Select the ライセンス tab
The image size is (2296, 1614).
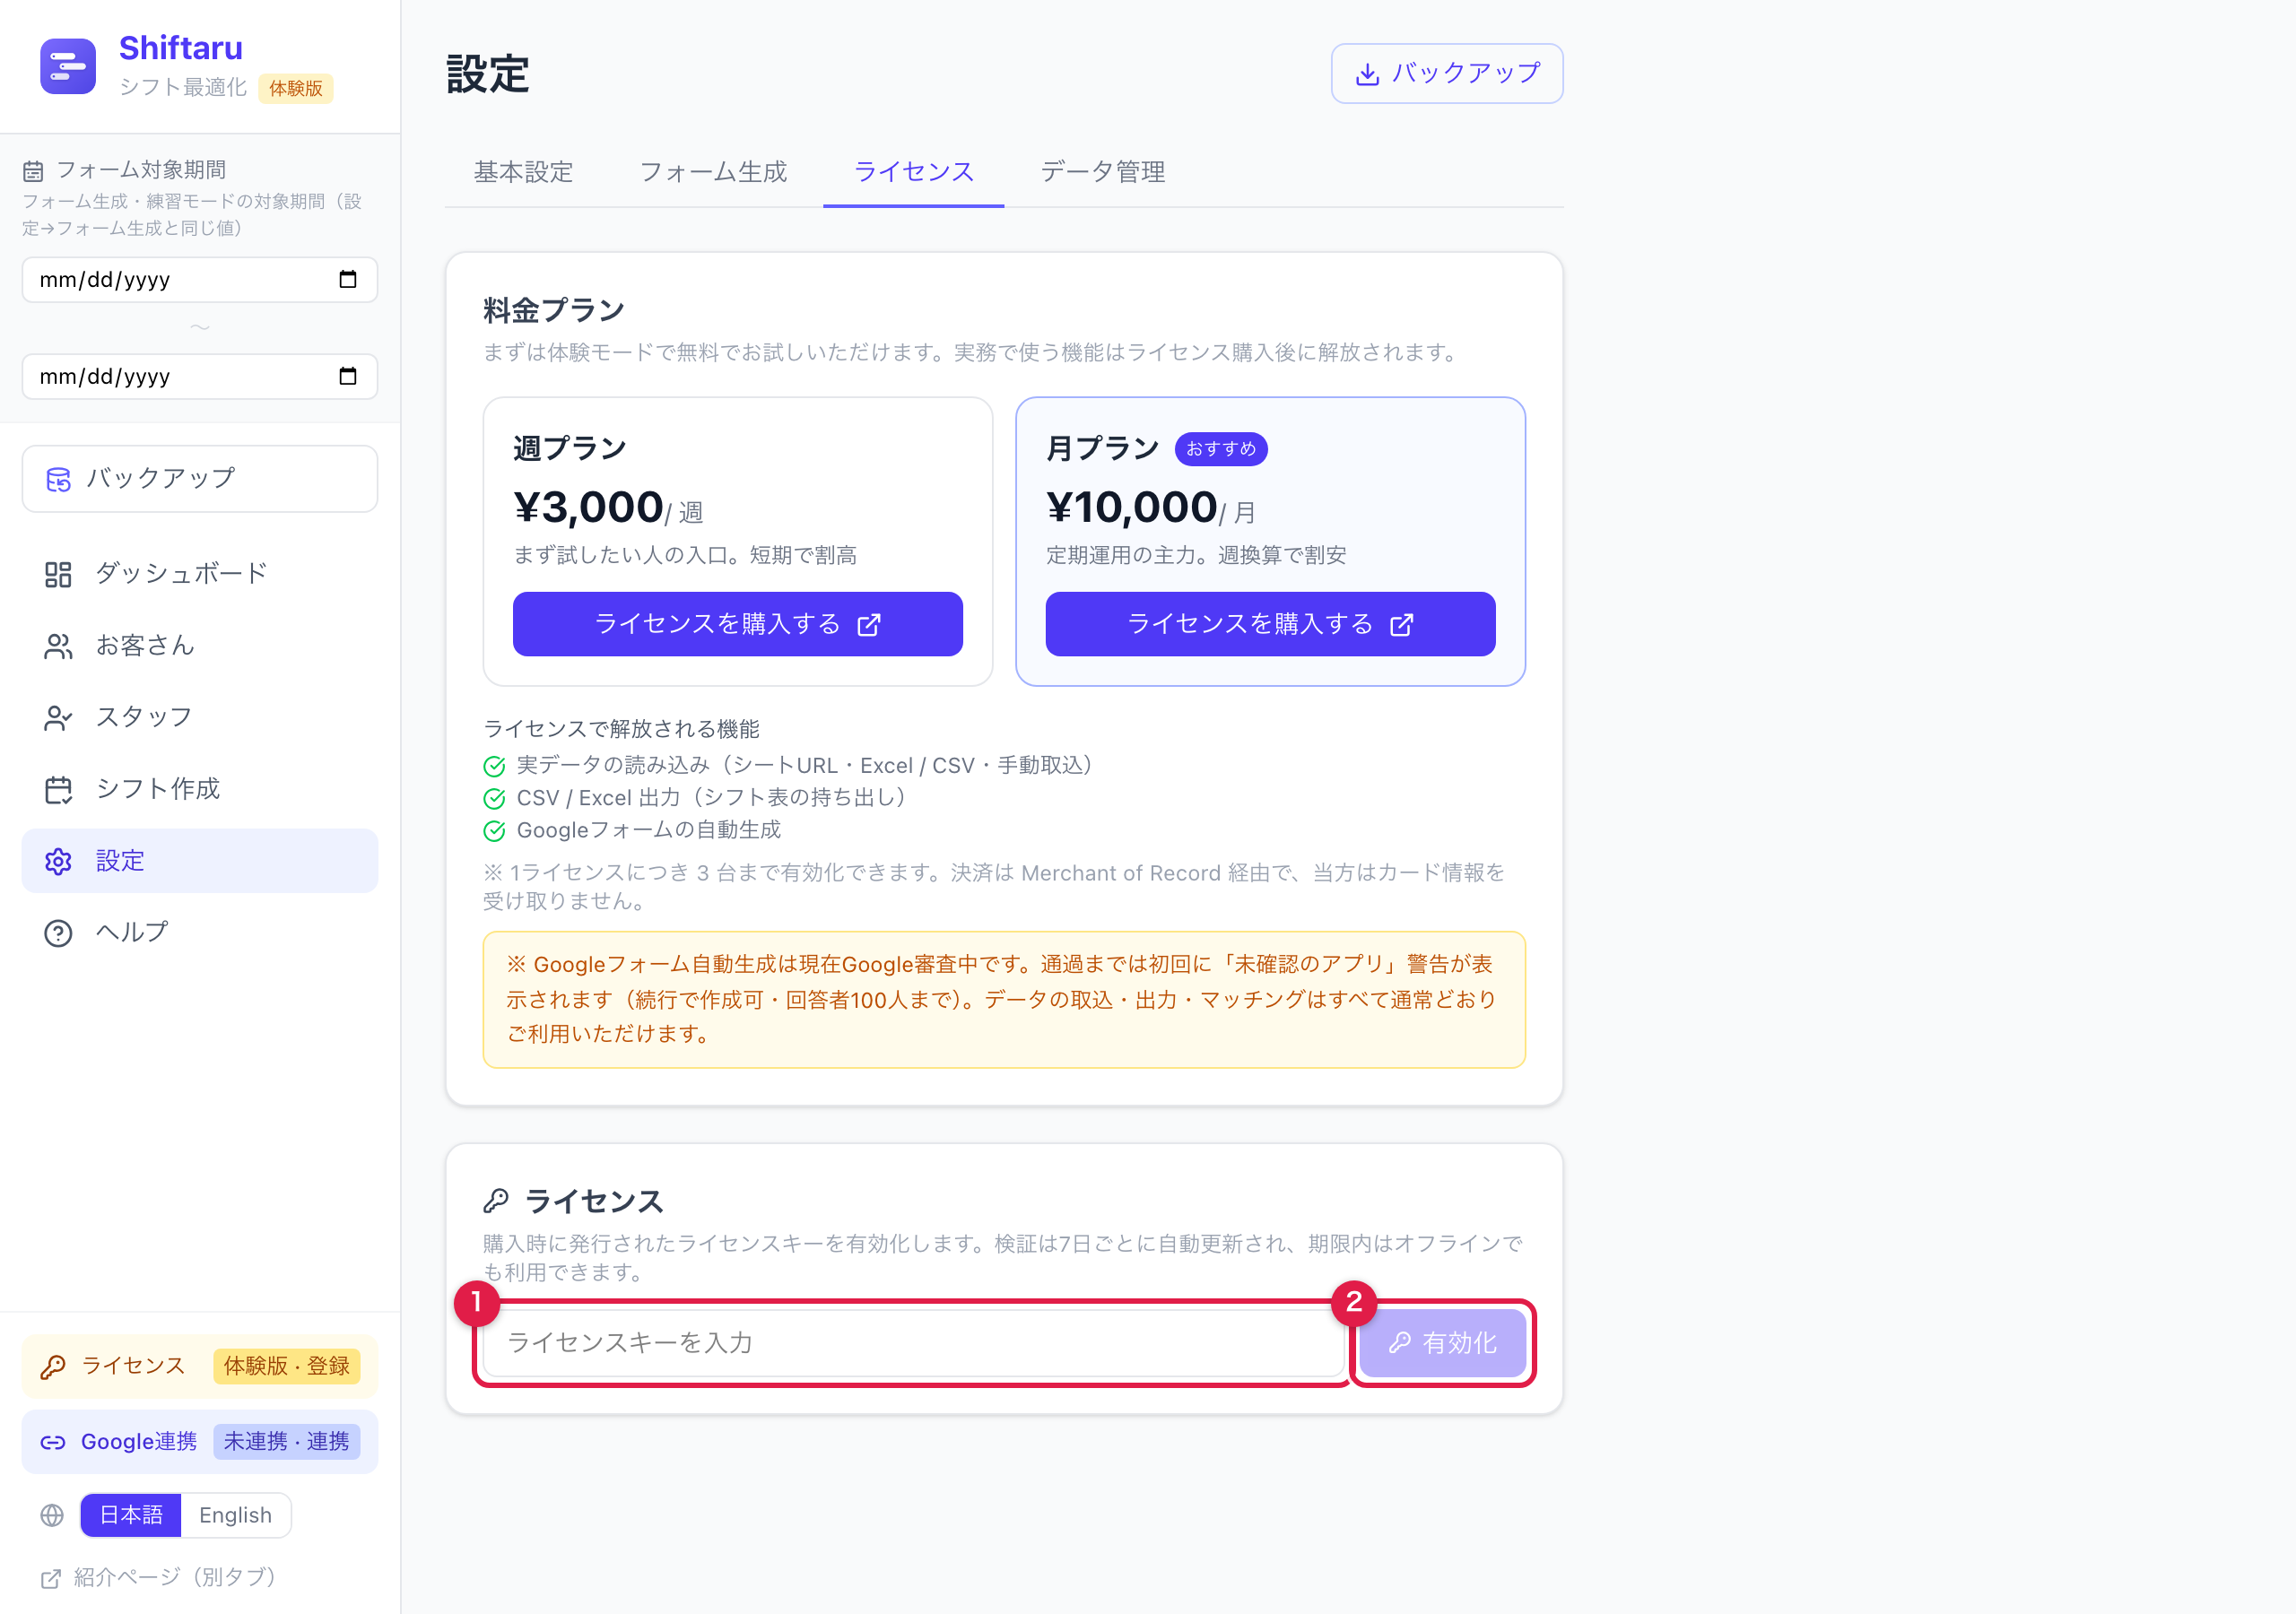coord(914,172)
